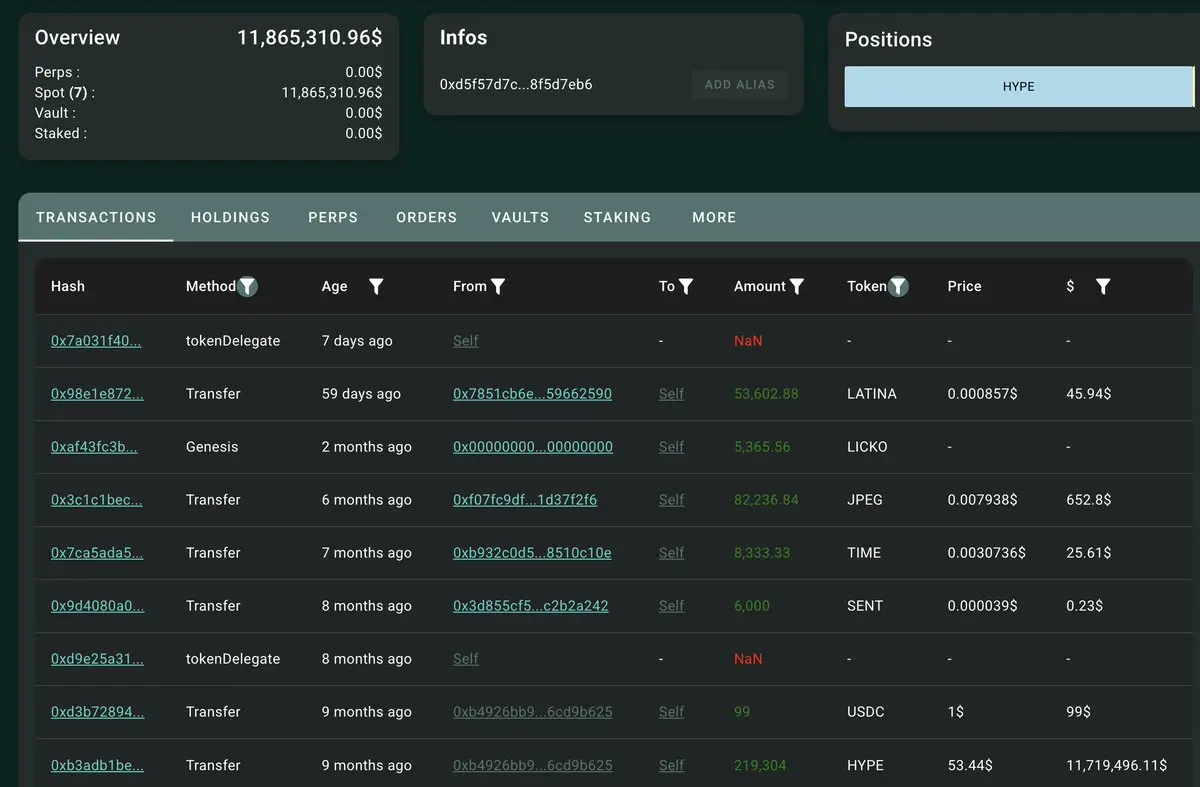Switch to the Holdings tab

pyautogui.click(x=230, y=217)
